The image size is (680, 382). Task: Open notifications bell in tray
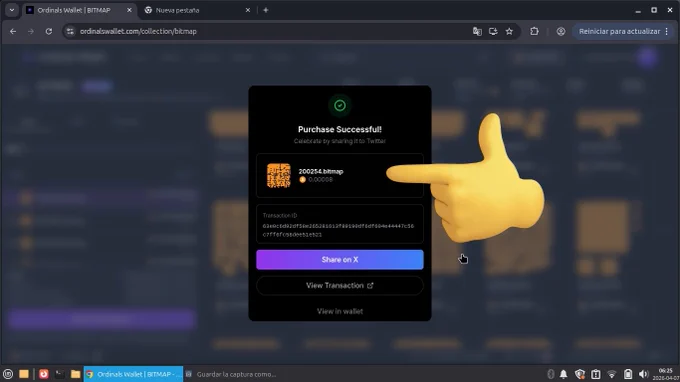click(563, 374)
